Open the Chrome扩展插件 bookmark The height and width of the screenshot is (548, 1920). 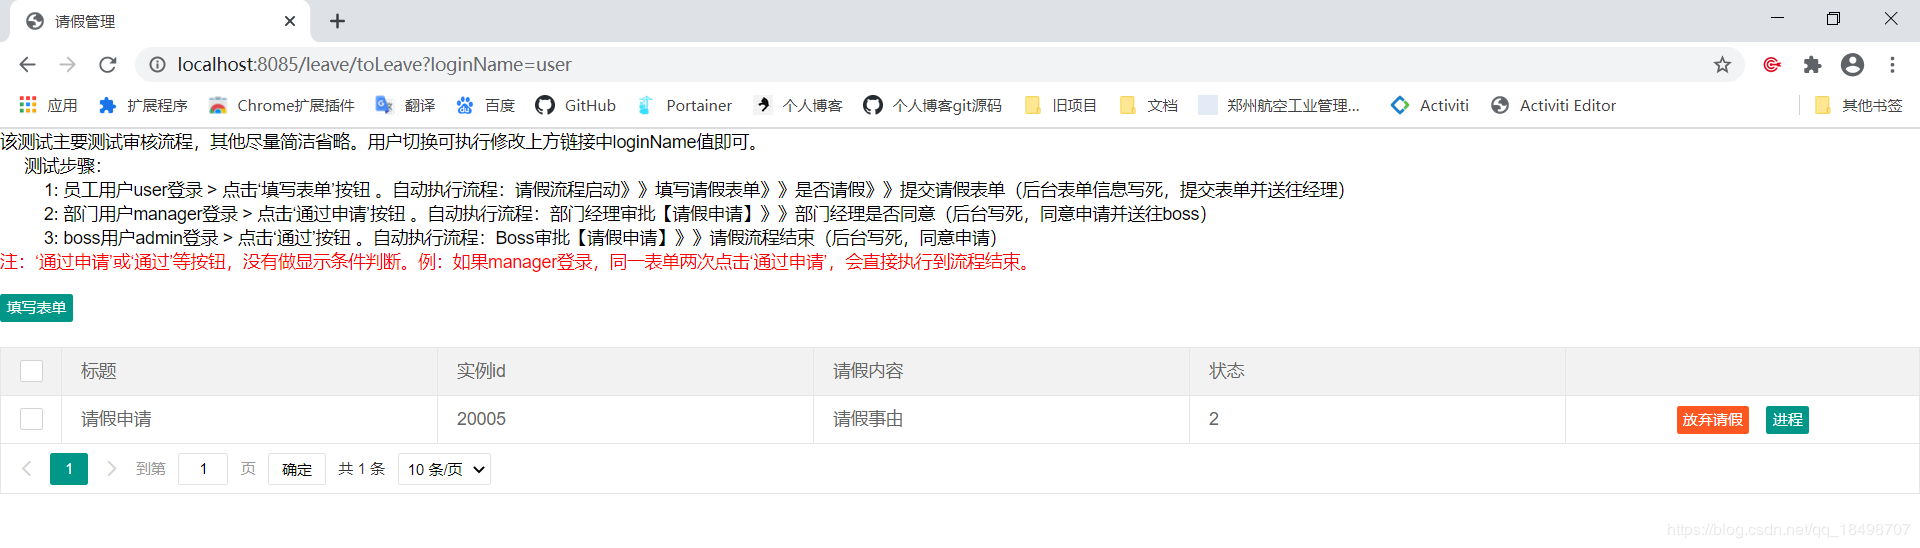pos(281,105)
